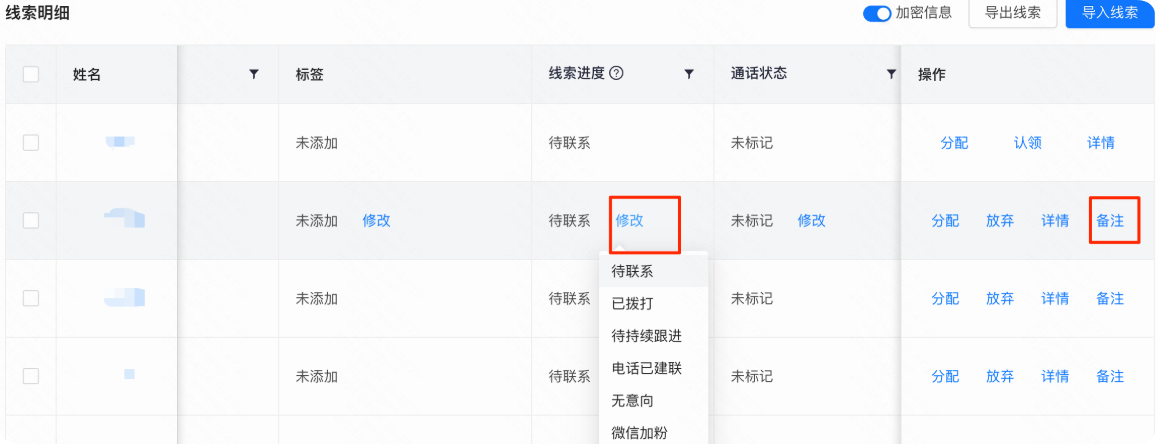1156x444 pixels.
Task: Click 分配 in the second row
Action: point(945,220)
